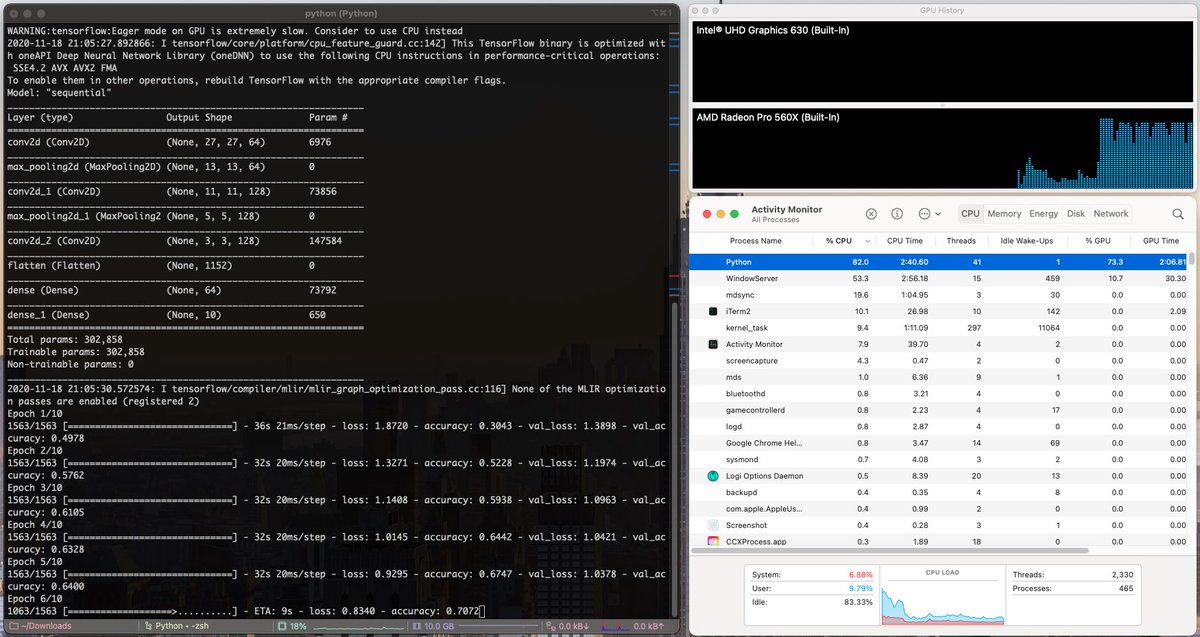This screenshot has height=637, width=1200.
Task: Sort by Process Name column header
Action: pos(756,241)
